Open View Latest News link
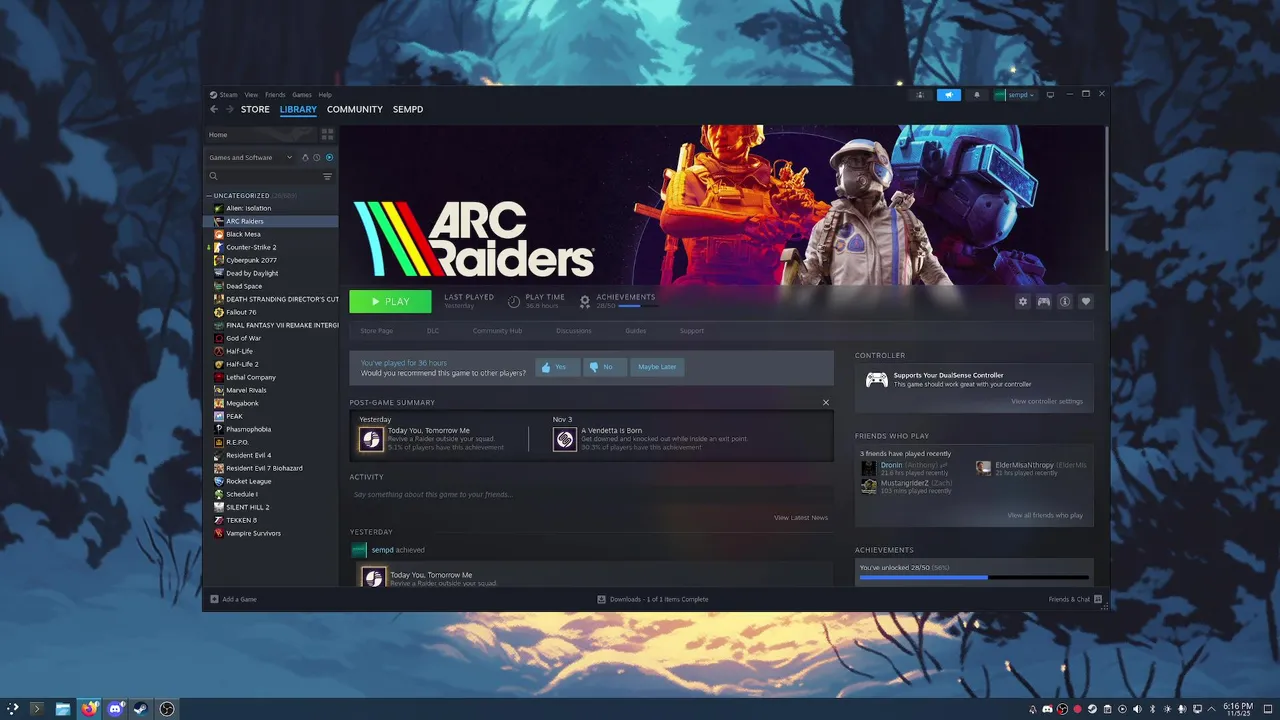Screen dimensions: 1280x720 (x=801, y=518)
